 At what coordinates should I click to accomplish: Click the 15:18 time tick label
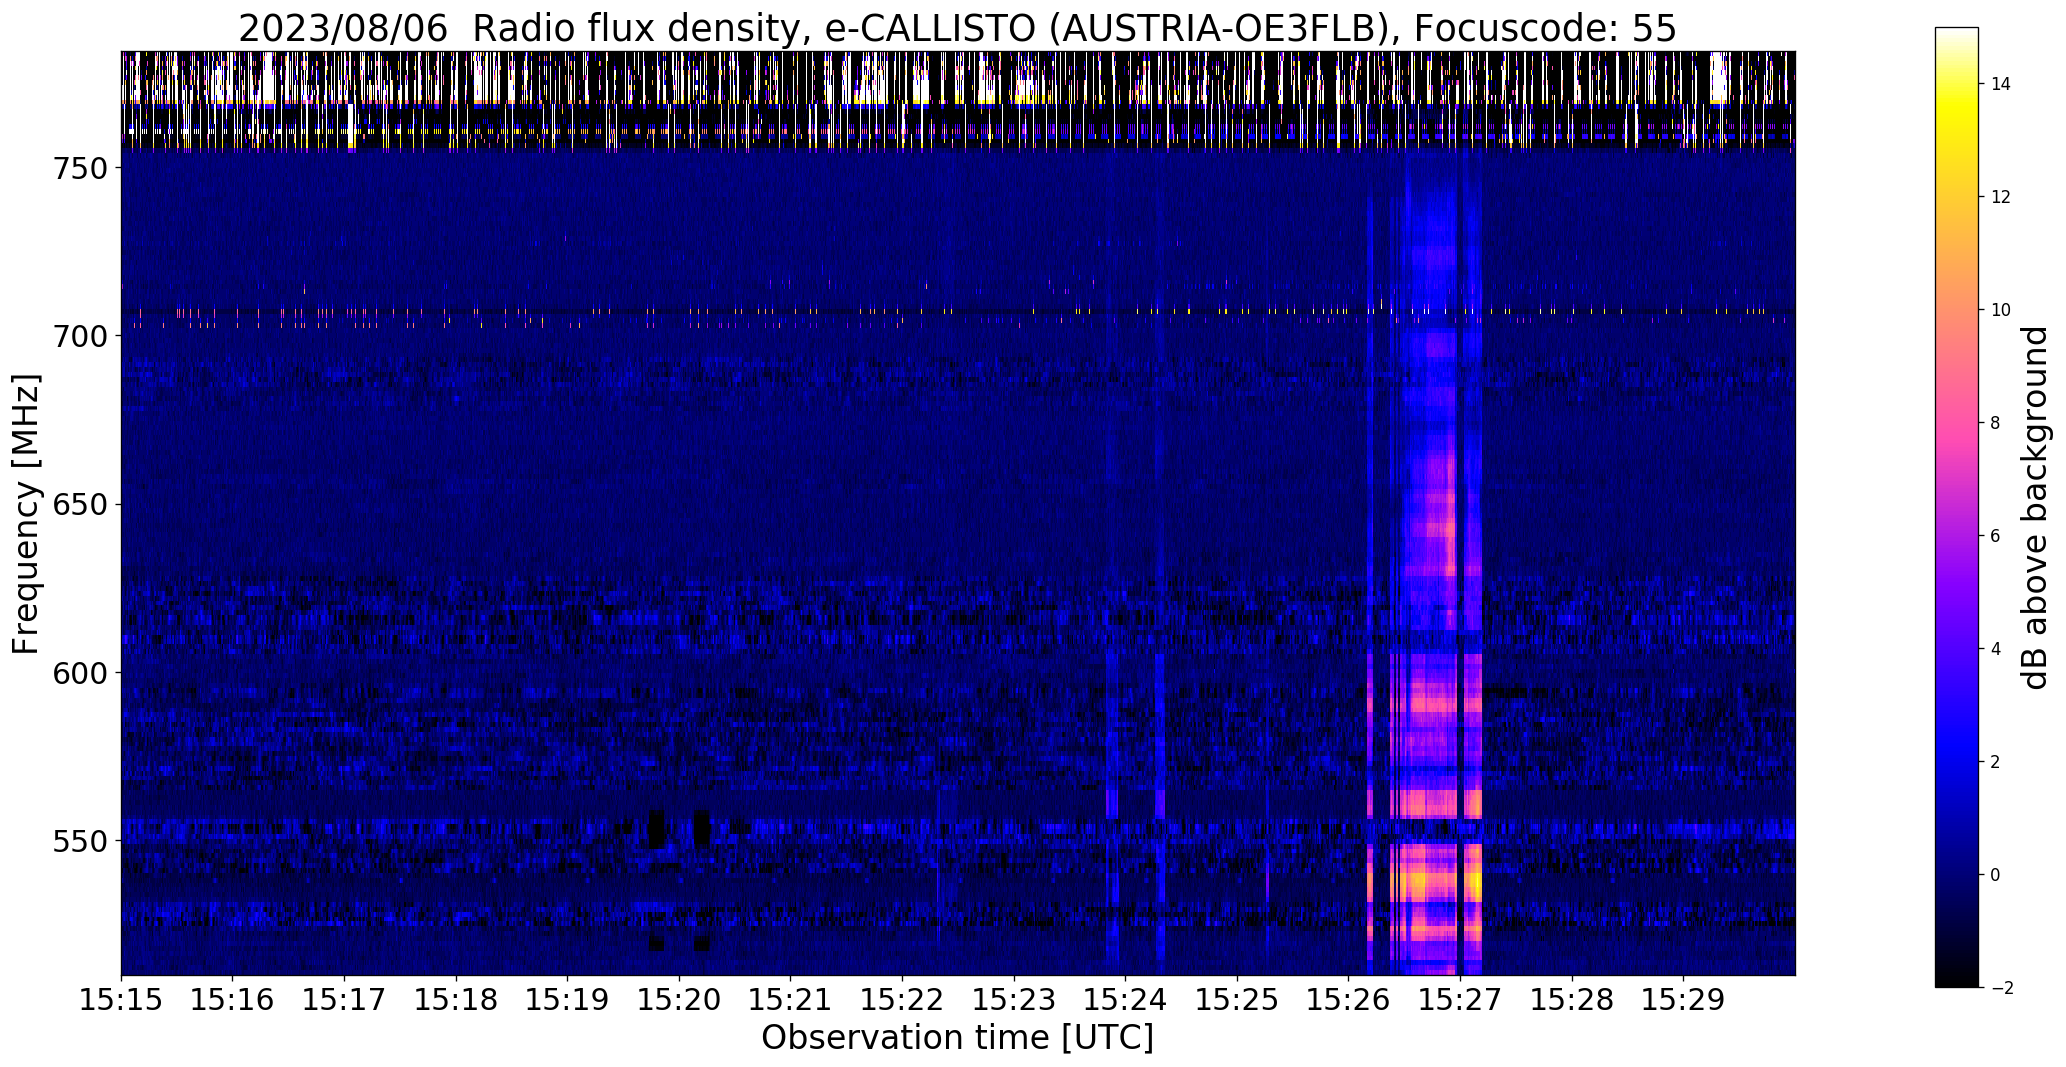point(456,999)
